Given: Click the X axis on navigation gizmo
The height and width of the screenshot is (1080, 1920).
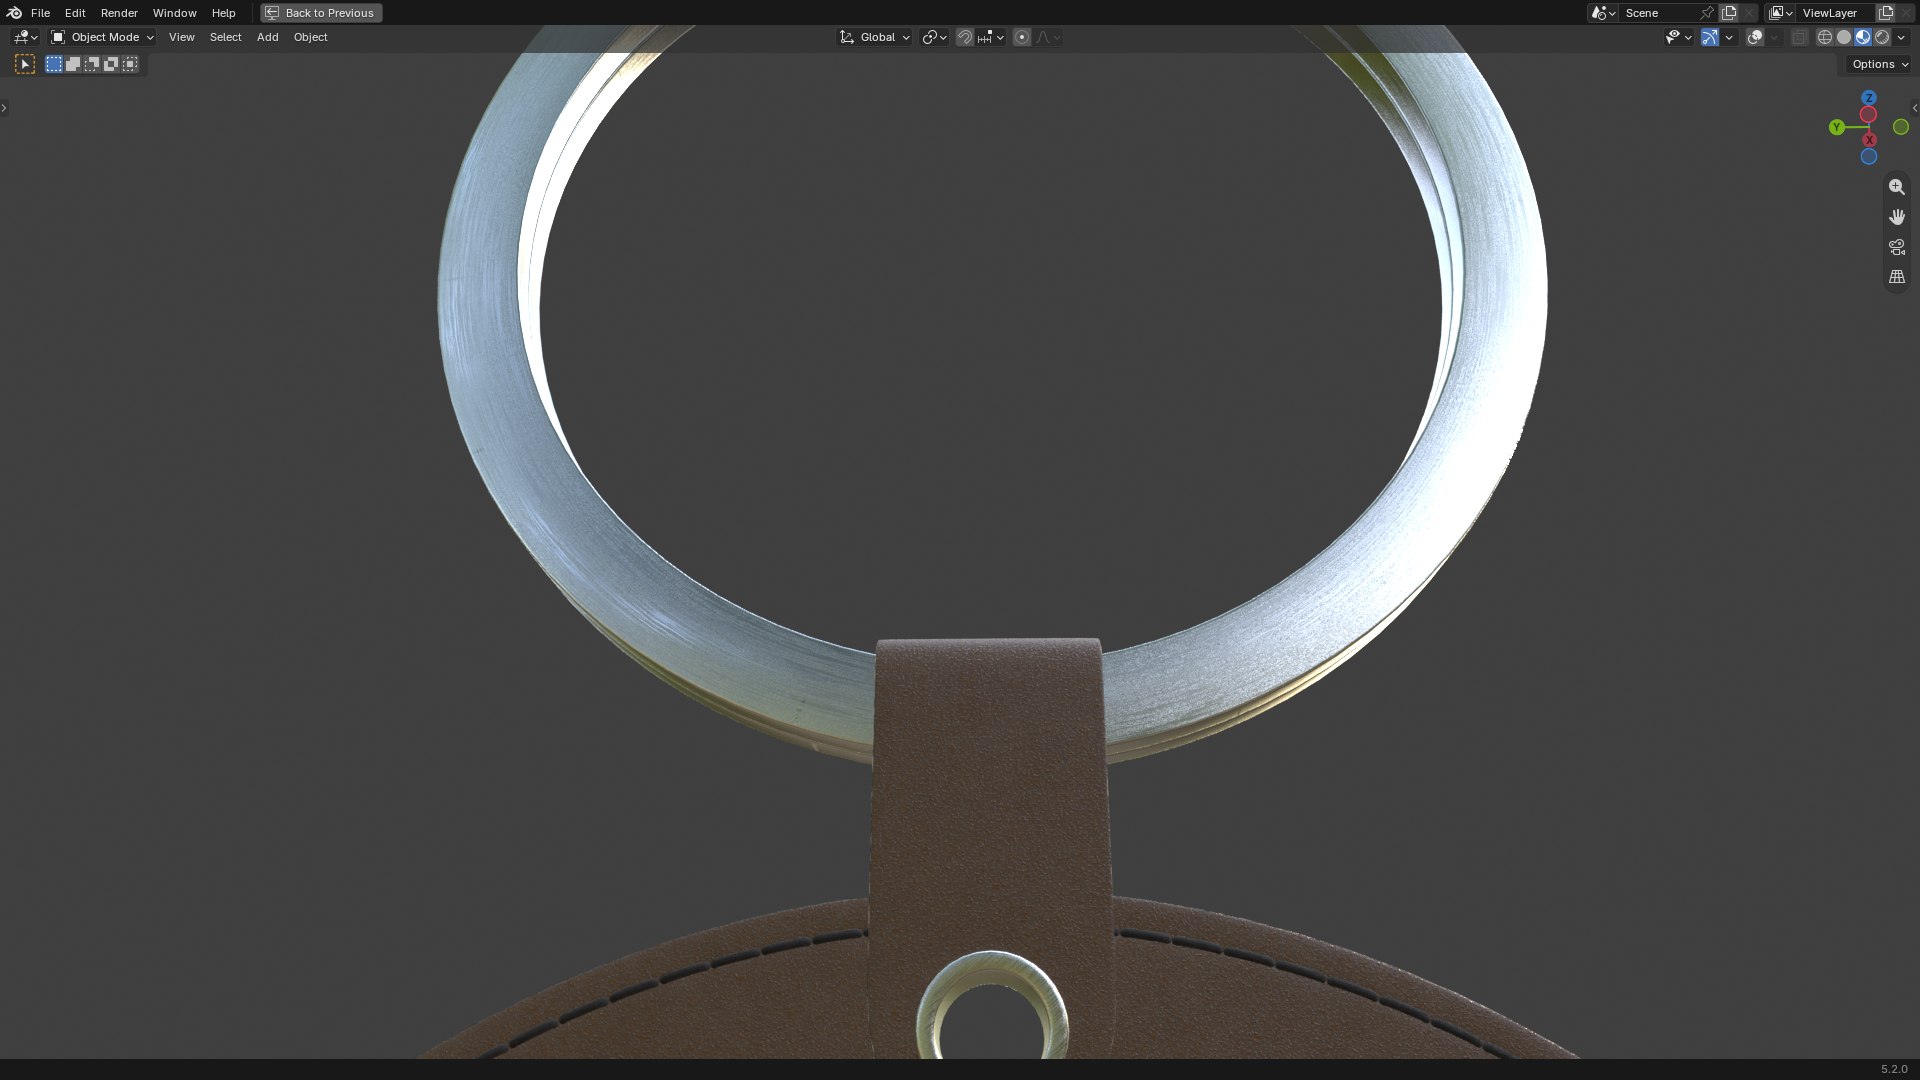Looking at the screenshot, I should click(1869, 140).
